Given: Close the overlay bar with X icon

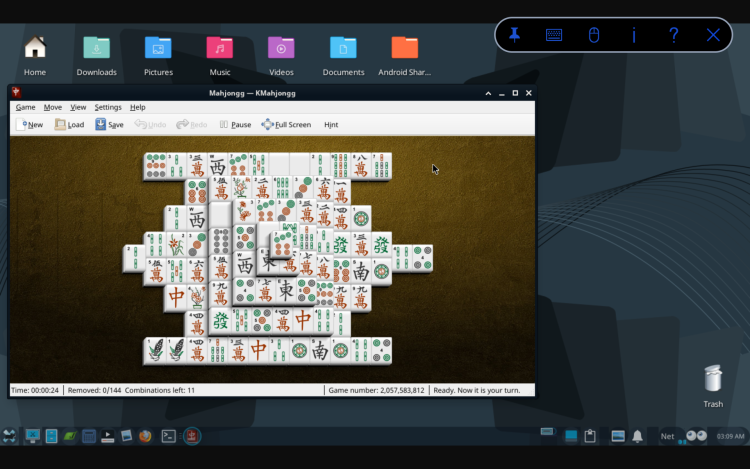Looking at the screenshot, I should coord(713,35).
